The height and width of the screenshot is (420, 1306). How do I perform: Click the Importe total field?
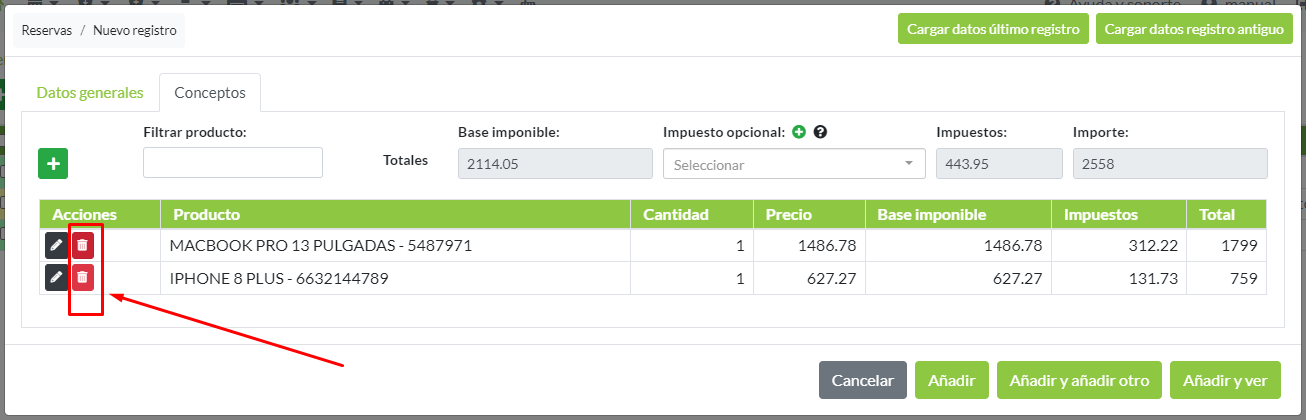[1169, 164]
